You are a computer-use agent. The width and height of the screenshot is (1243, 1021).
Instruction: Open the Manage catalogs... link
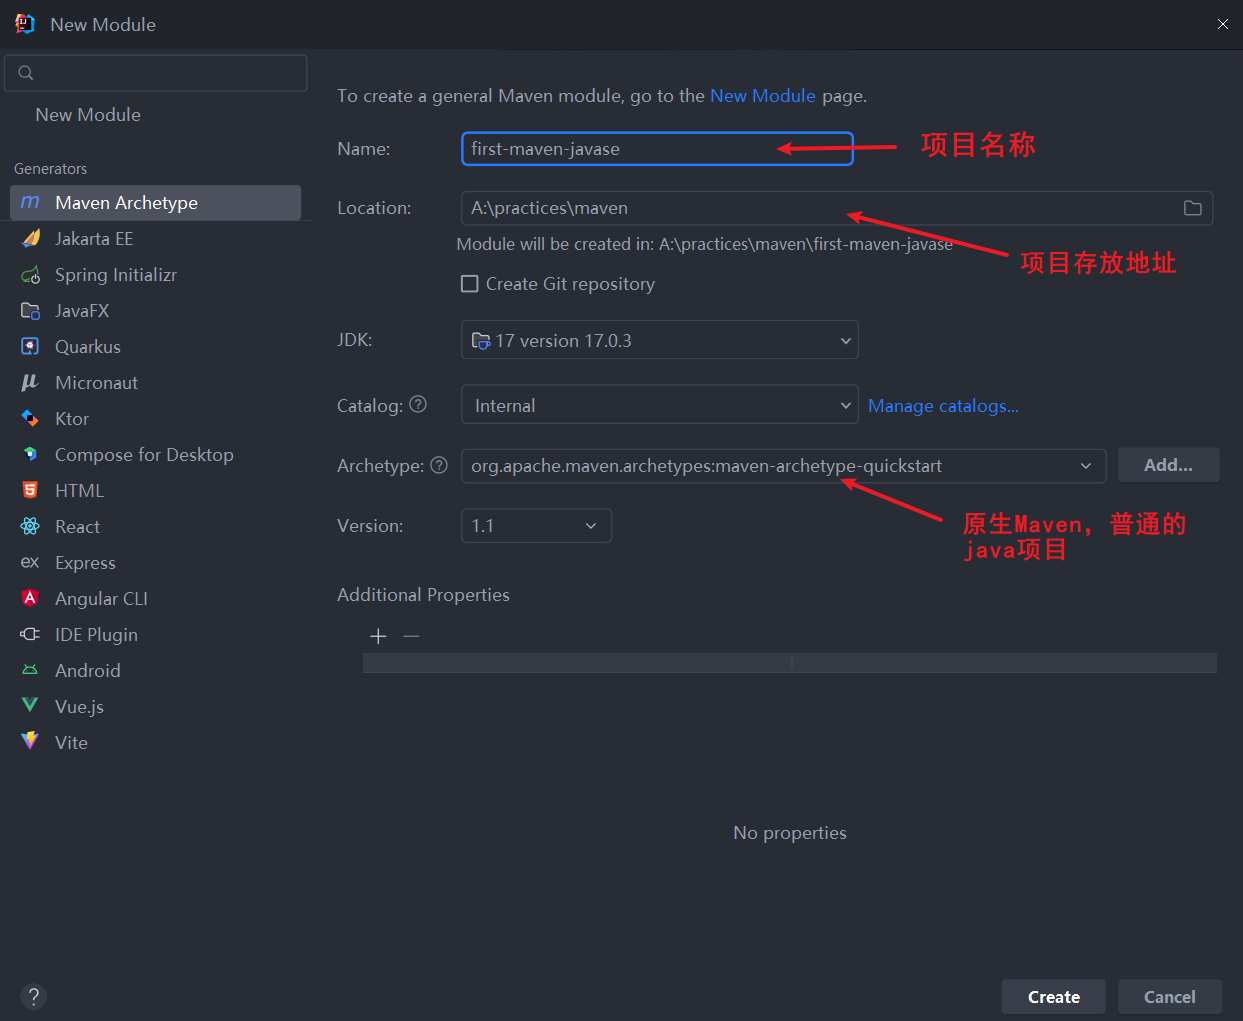pos(943,405)
